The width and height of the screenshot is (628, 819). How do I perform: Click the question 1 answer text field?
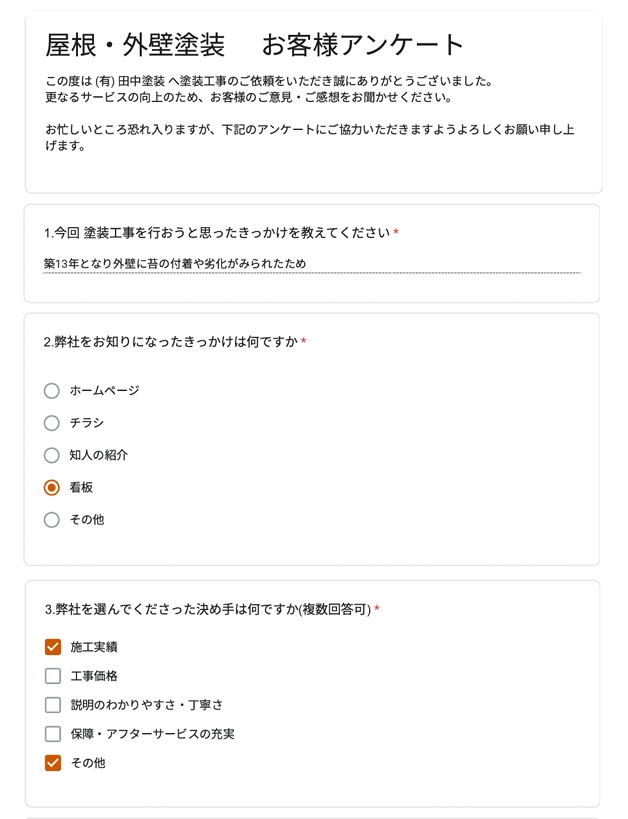click(x=311, y=264)
